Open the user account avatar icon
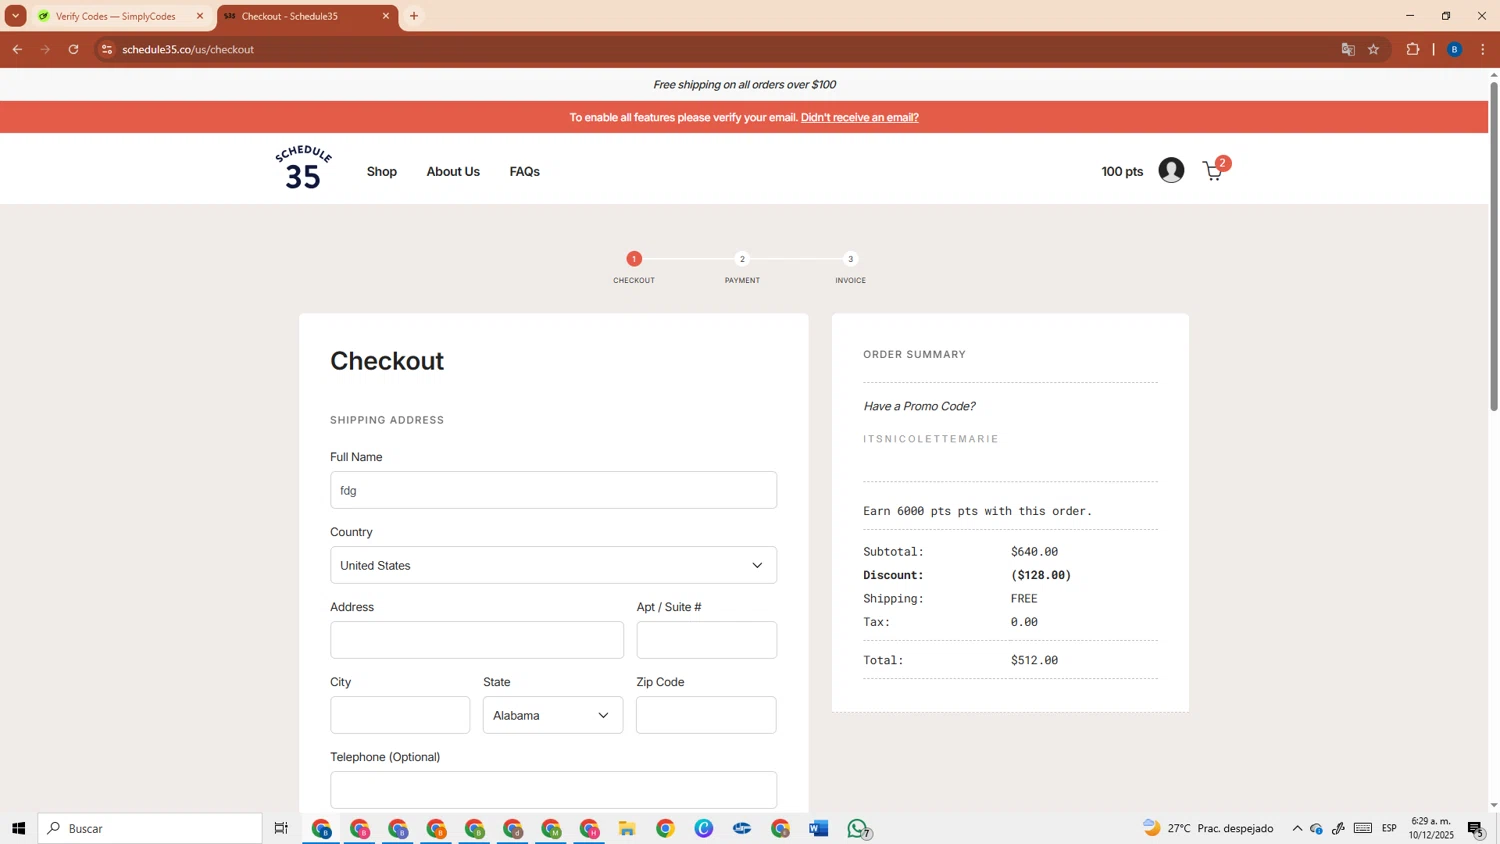This screenshot has width=1500, height=844. [1171, 170]
